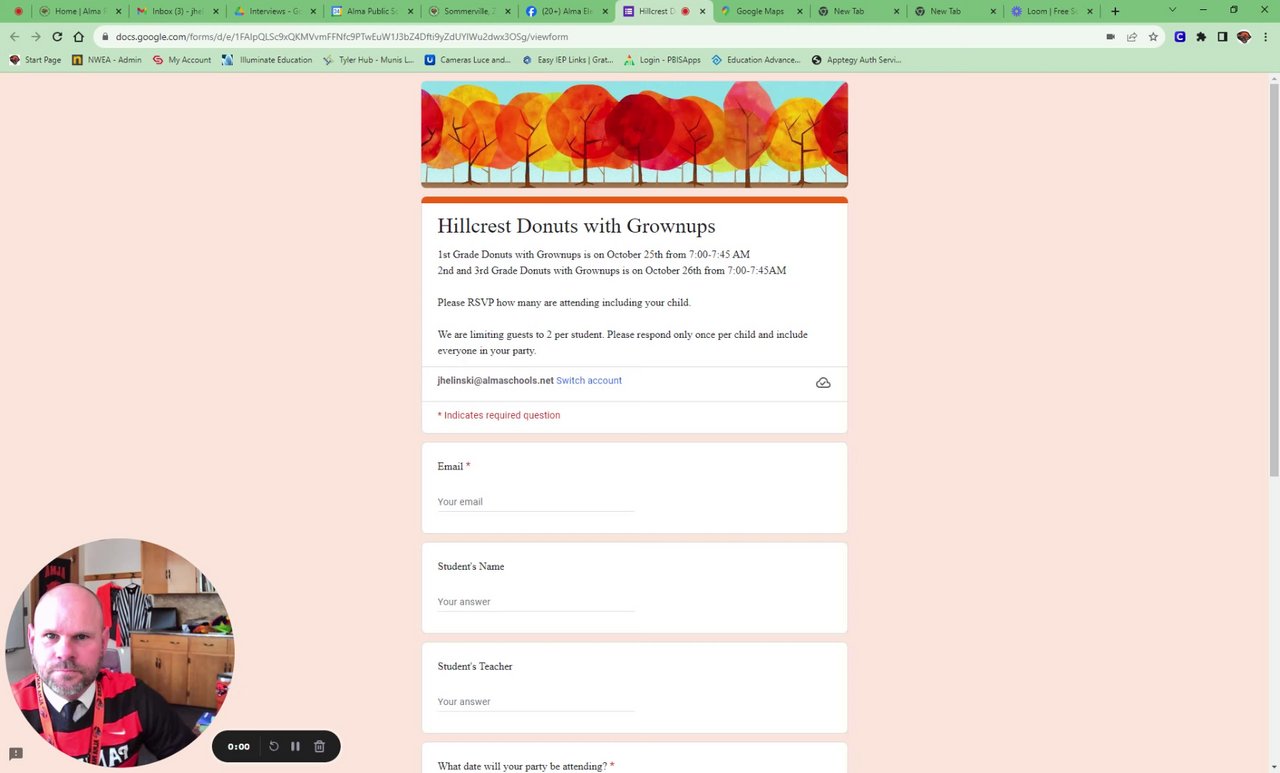Click the Email input field
This screenshot has height=773, width=1280.
[536, 502]
